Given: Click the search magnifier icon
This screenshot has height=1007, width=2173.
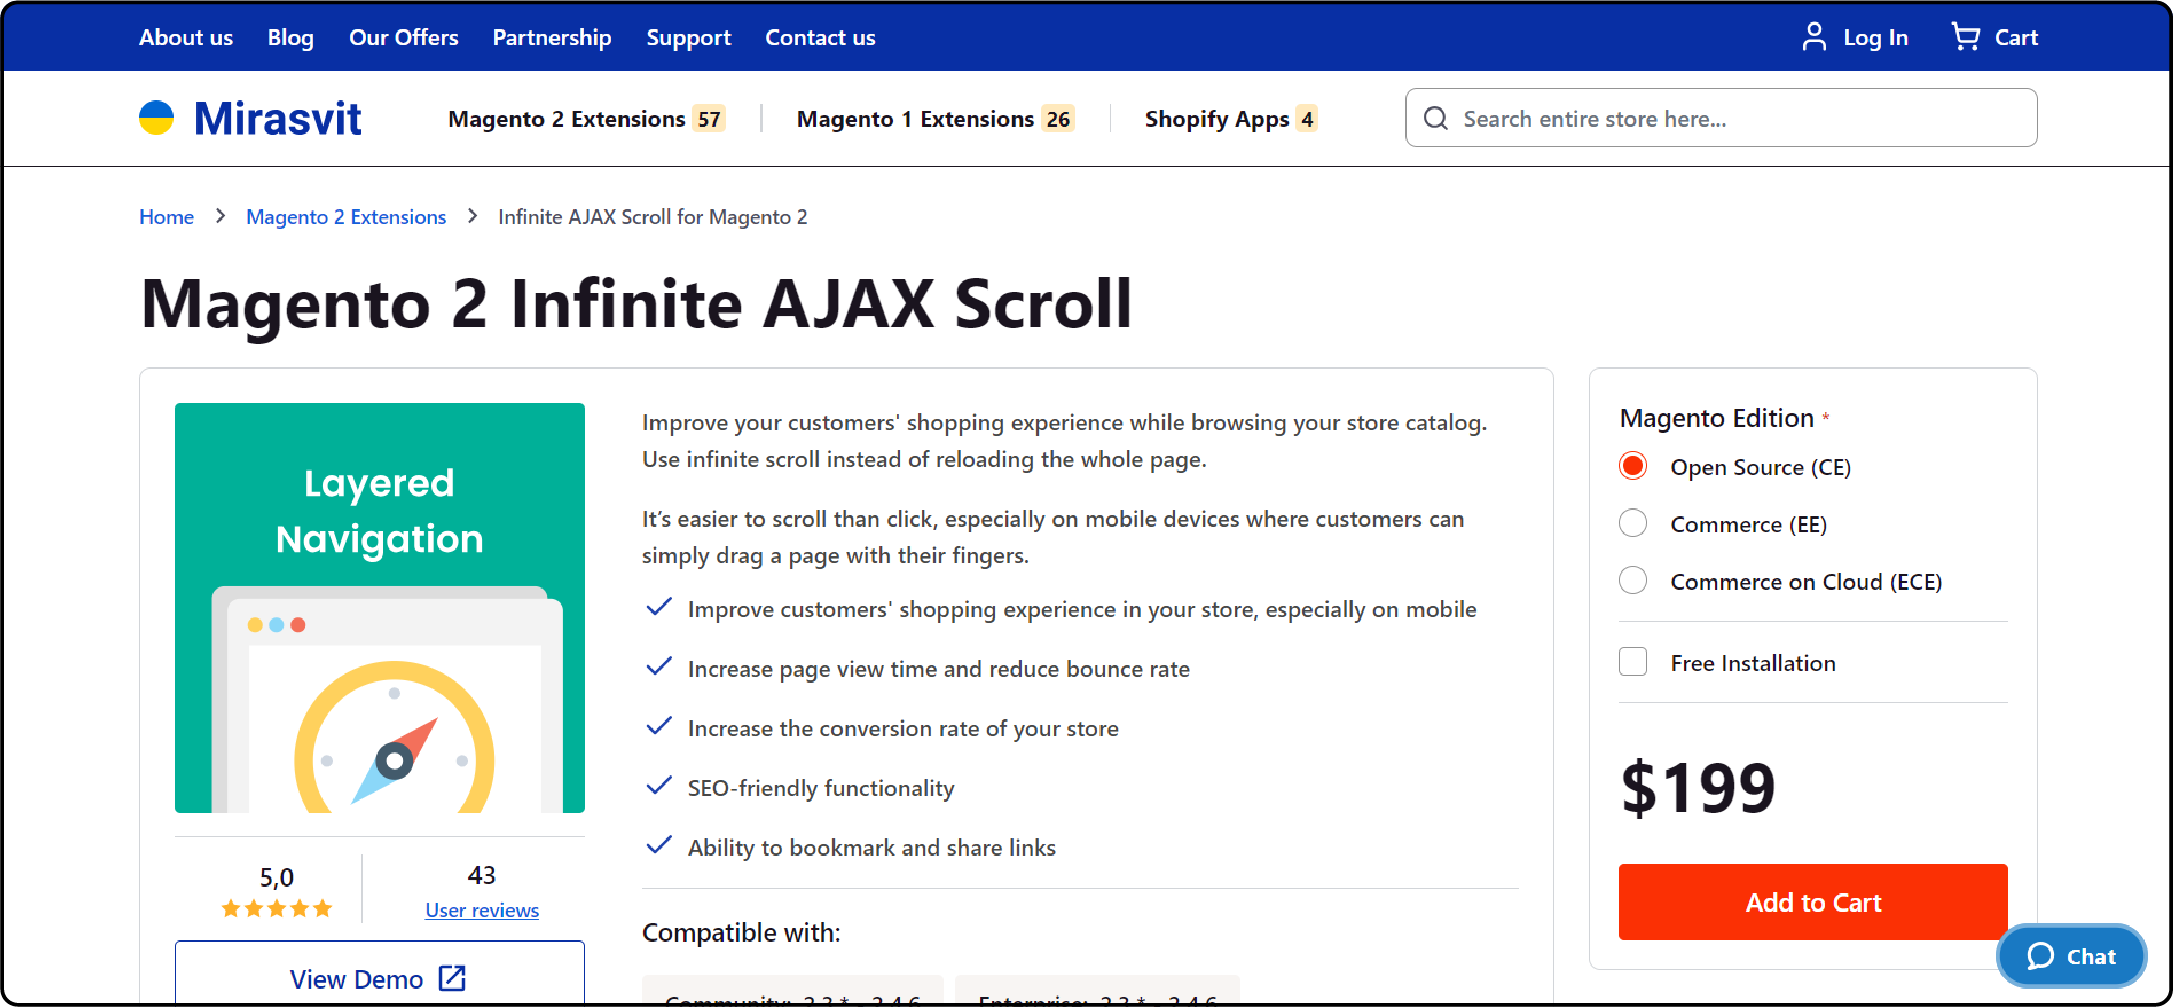Looking at the screenshot, I should click(1436, 118).
